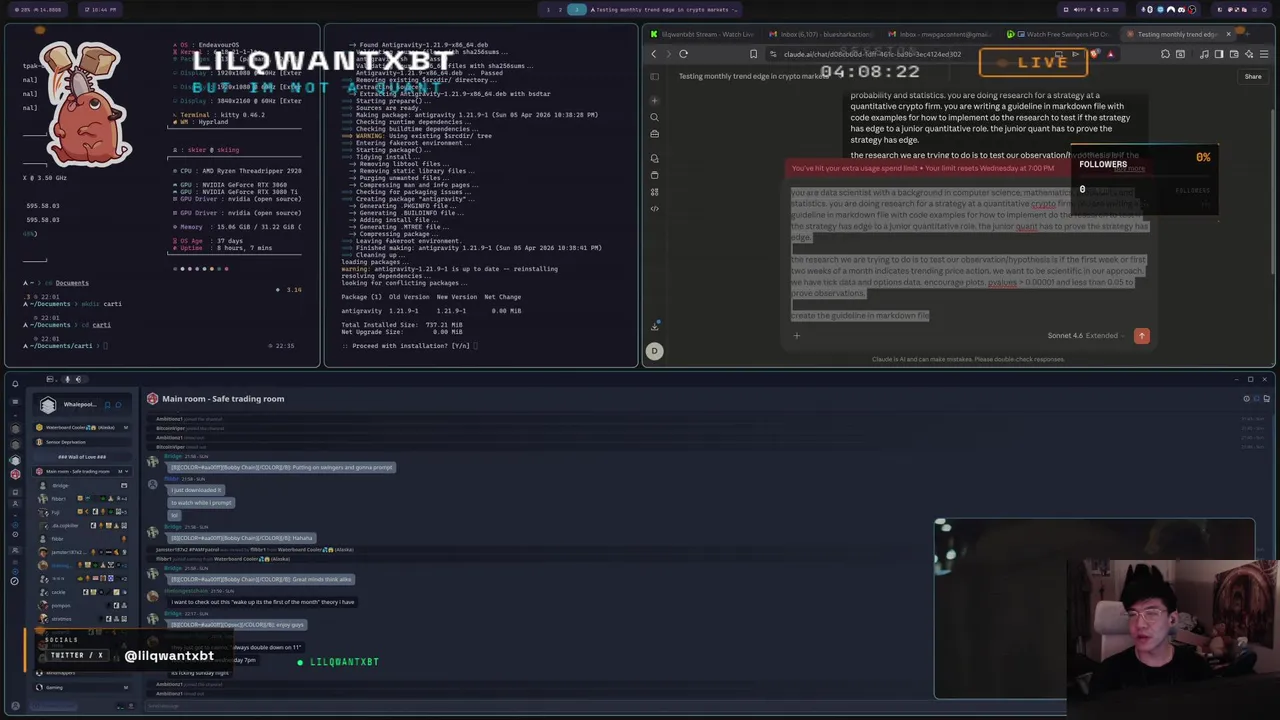1280x720 pixels.
Task: Select user pompon in the room list
Action: click(61, 605)
